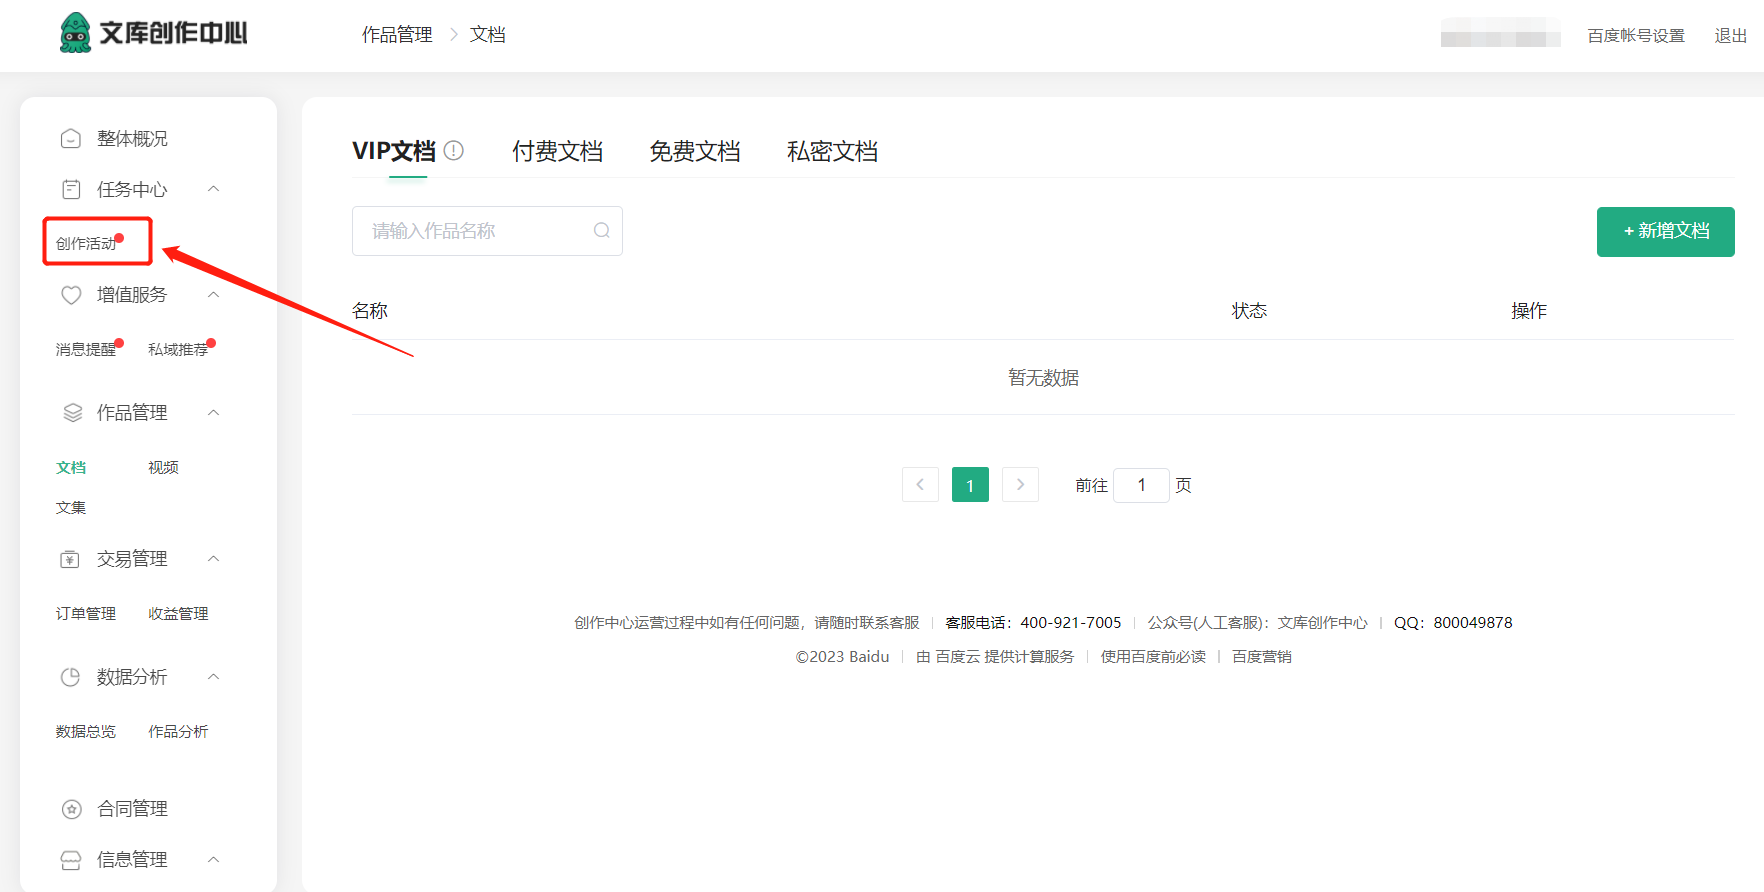Click the search magnifier icon
This screenshot has width=1764, height=892.
click(602, 231)
